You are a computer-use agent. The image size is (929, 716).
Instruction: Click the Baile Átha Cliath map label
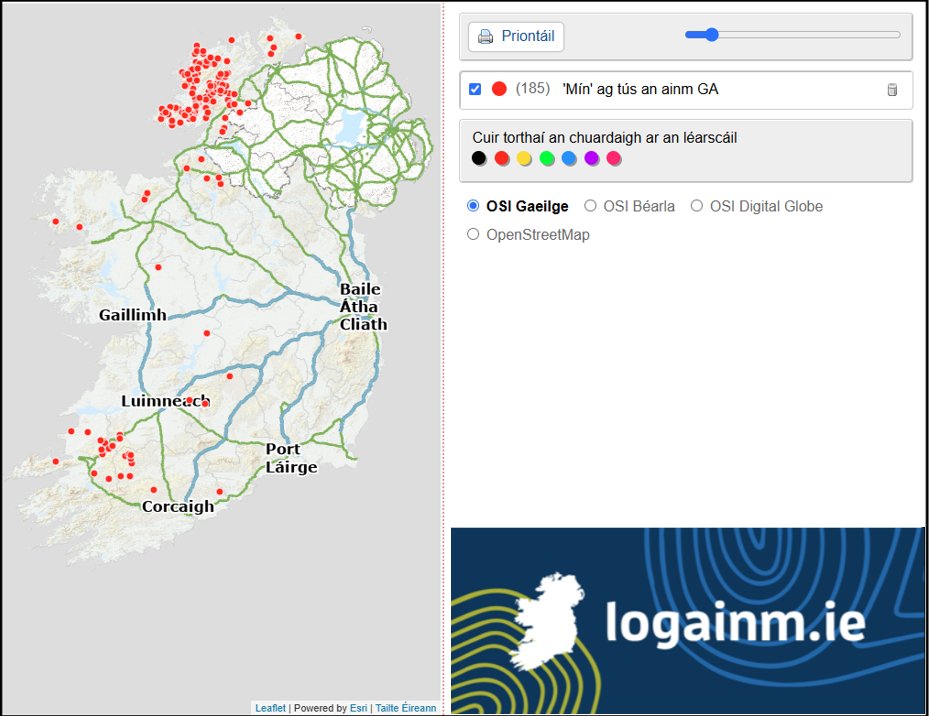pos(363,307)
